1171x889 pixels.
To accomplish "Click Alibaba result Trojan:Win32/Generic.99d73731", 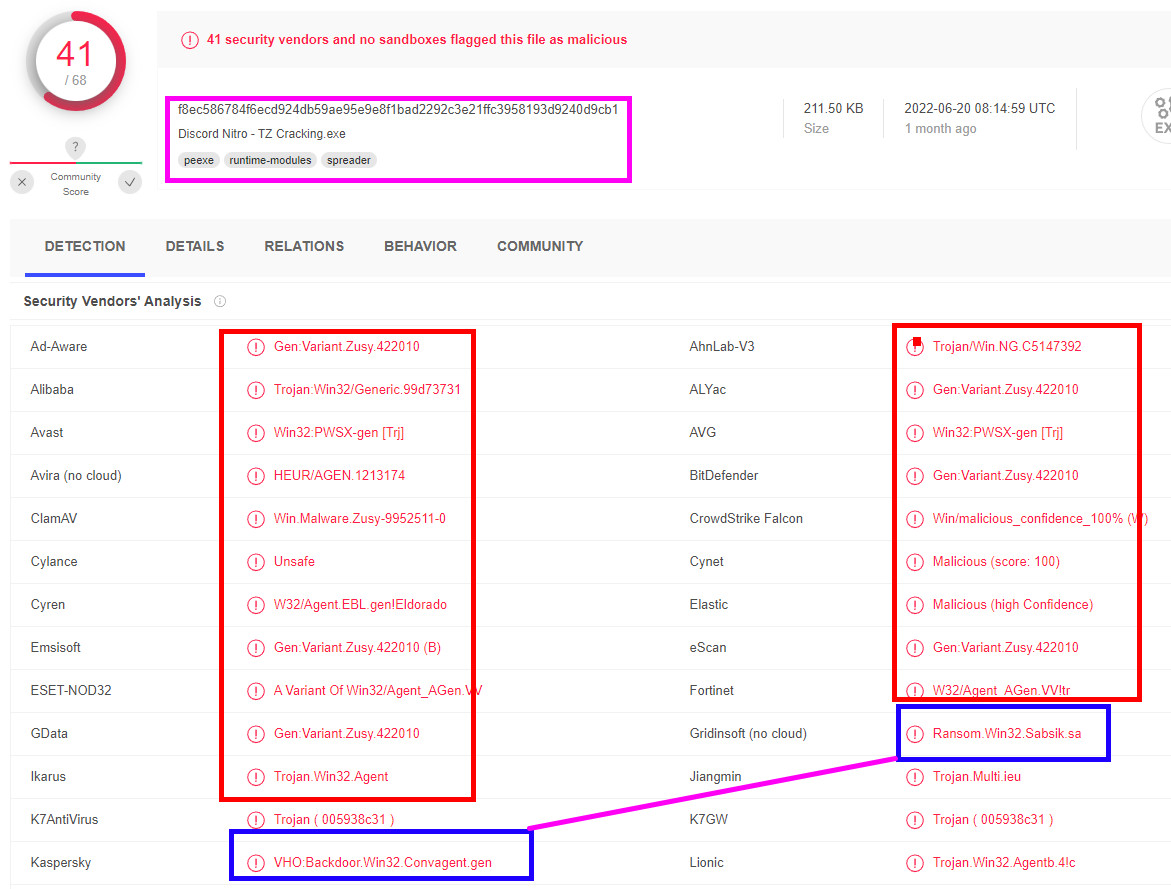I will [x=367, y=390].
